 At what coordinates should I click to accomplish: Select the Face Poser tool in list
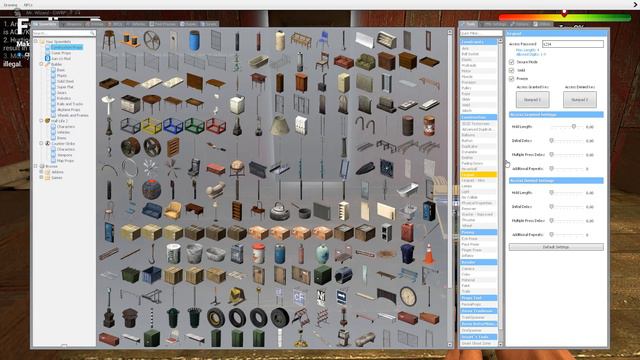click(478, 244)
